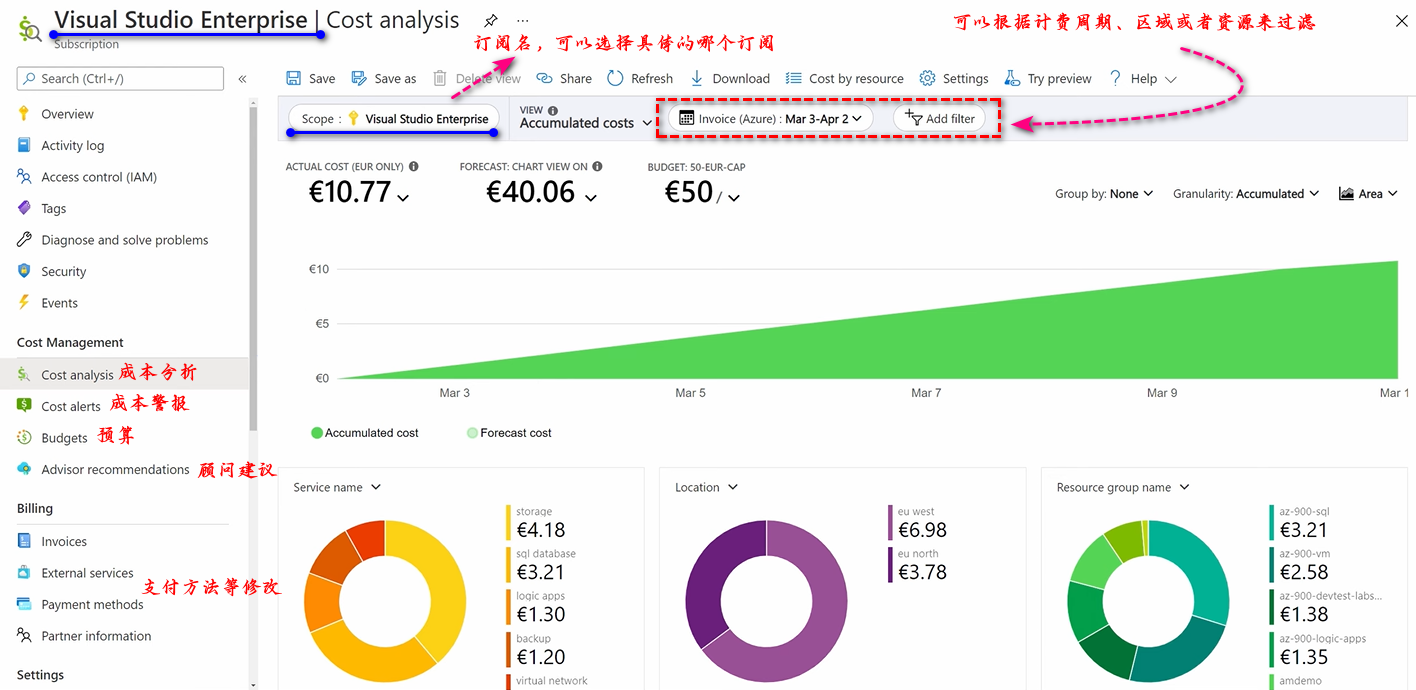Open Settings gear in the toolbar

[x=954, y=78]
